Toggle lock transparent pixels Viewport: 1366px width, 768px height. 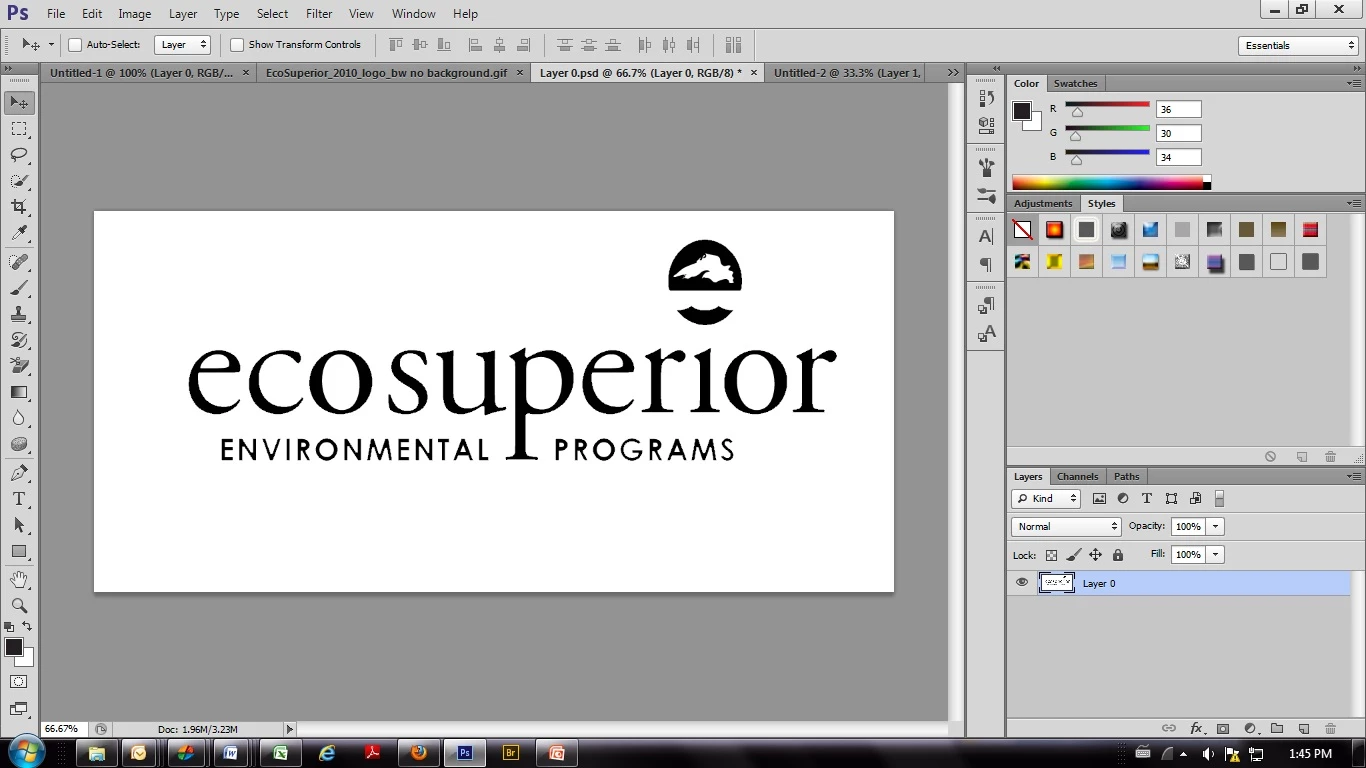click(1051, 555)
